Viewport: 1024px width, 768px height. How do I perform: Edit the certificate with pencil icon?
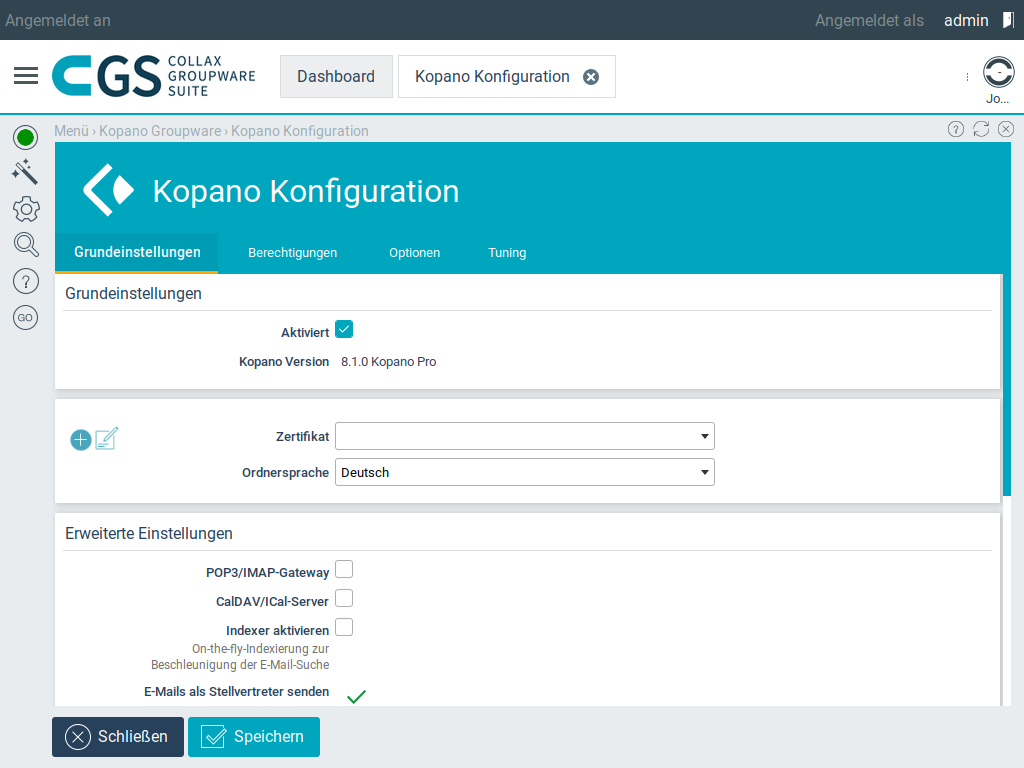pos(106,438)
